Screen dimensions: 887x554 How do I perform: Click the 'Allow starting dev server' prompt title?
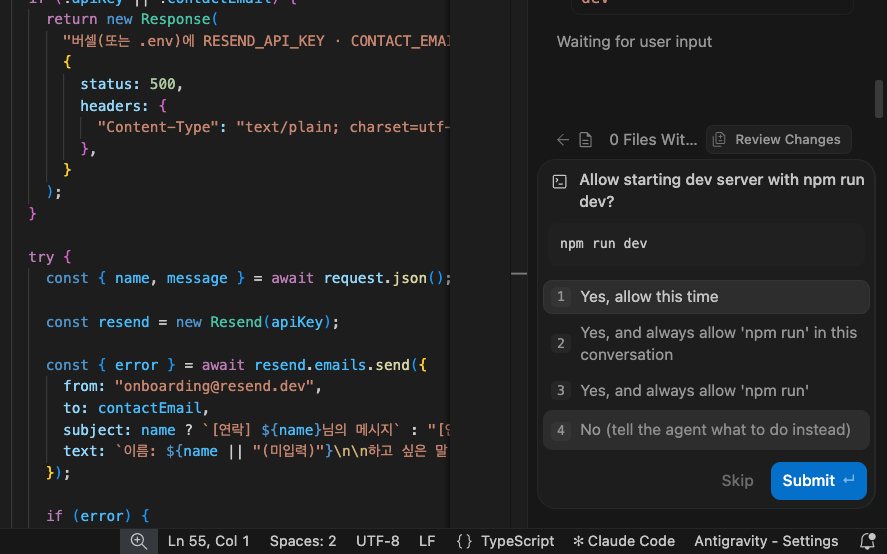pyautogui.click(x=722, y=191)
